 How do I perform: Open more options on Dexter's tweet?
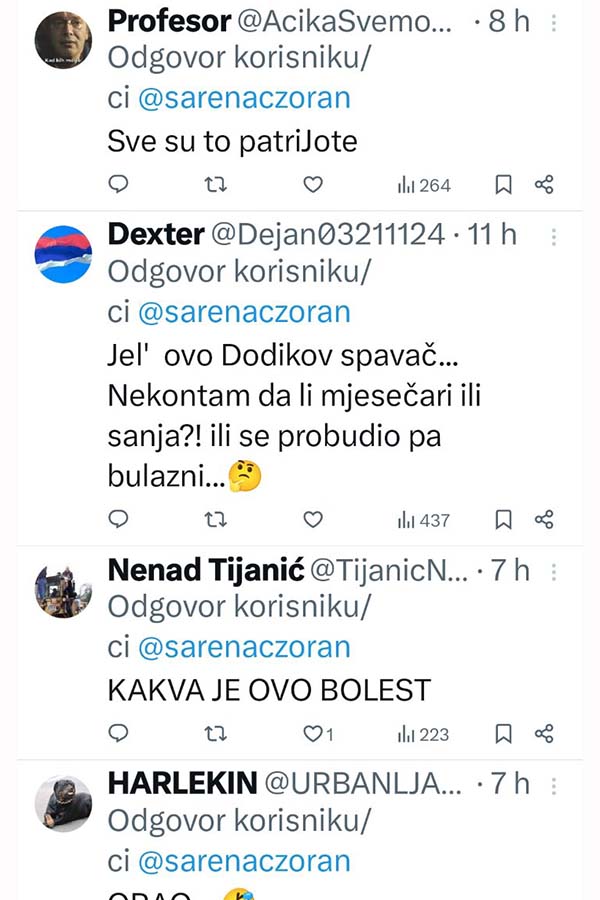(x=553, y=235)
